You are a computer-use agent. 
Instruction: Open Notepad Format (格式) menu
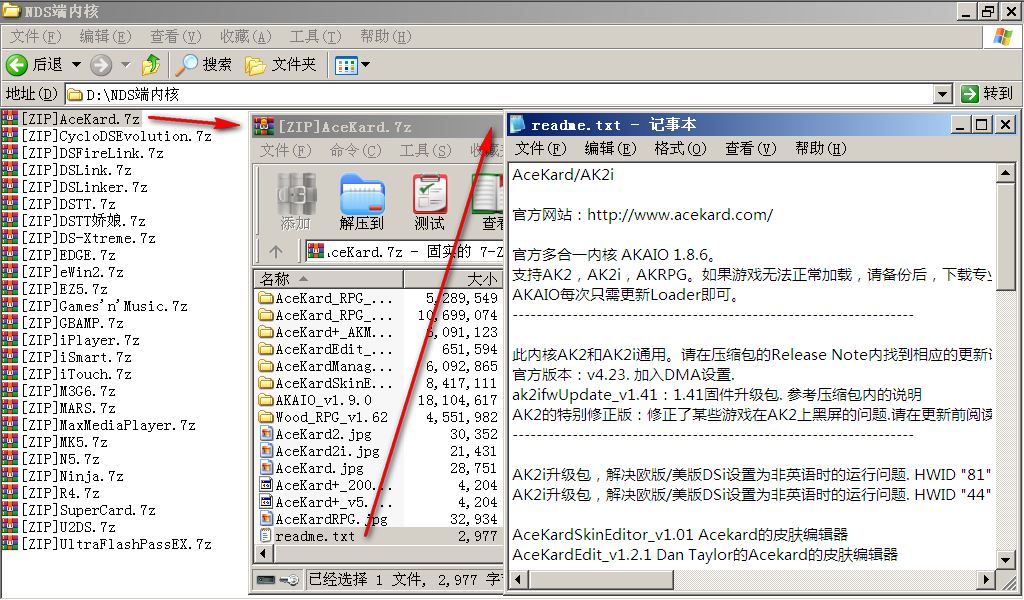680,148
